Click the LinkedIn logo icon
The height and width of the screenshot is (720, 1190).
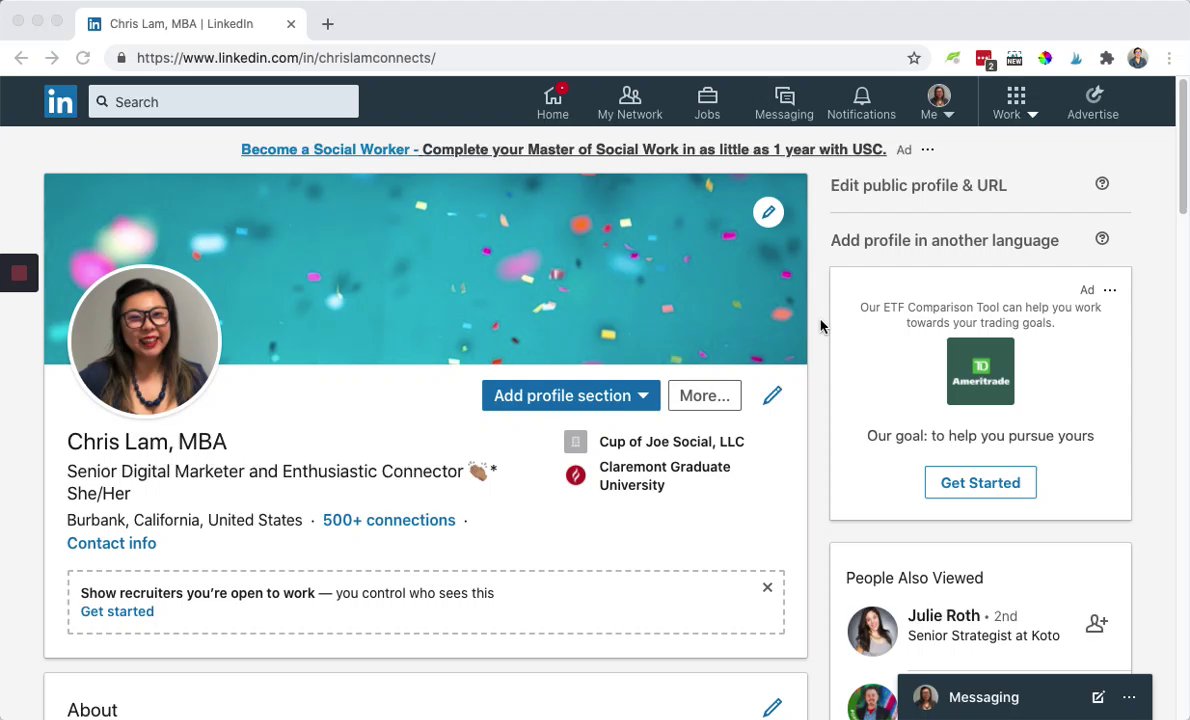click(61, 101)
